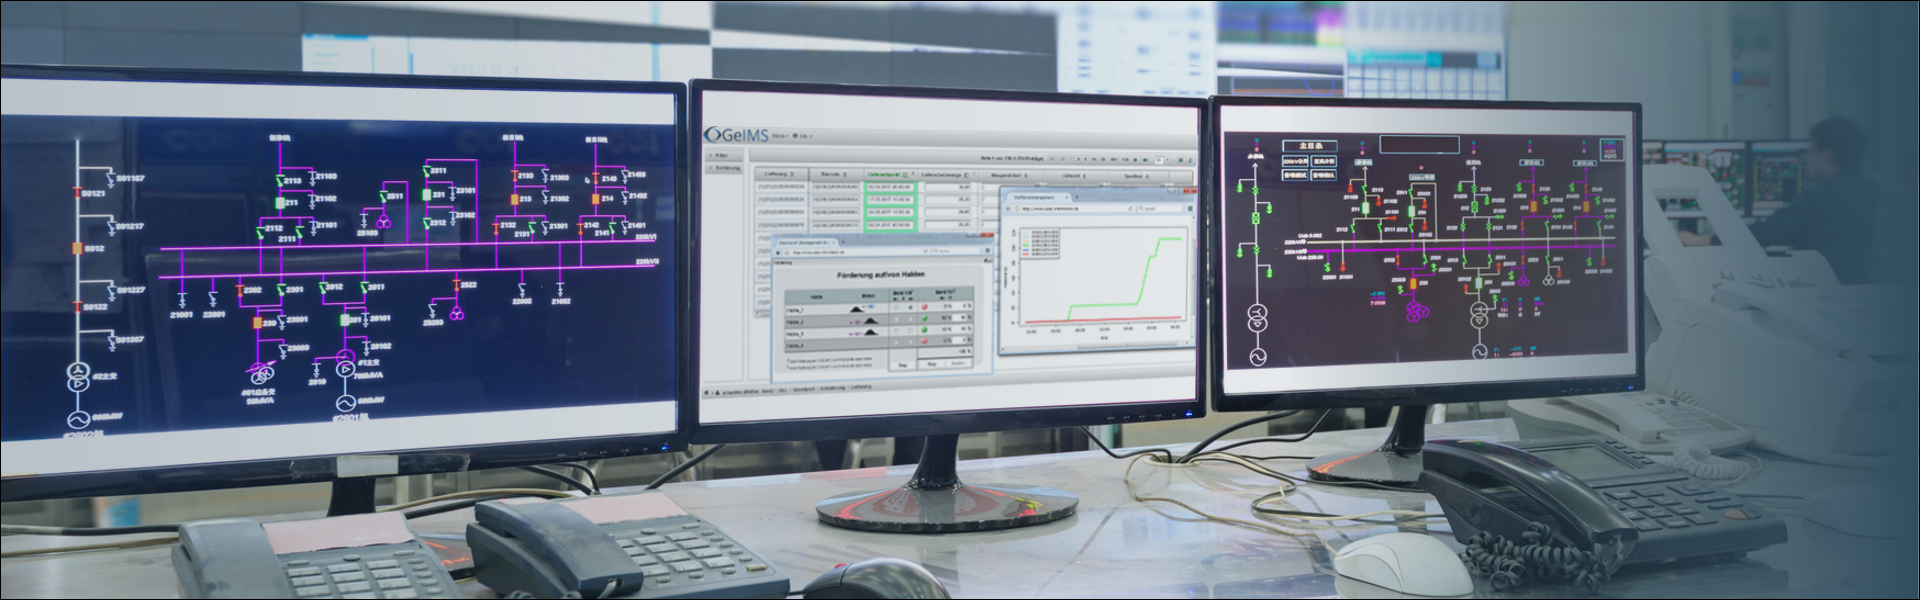Sort by the highlighted Lieferzeitpunkt column
Viewport: 1920px width, 600px height.
[x=889, y=175]
